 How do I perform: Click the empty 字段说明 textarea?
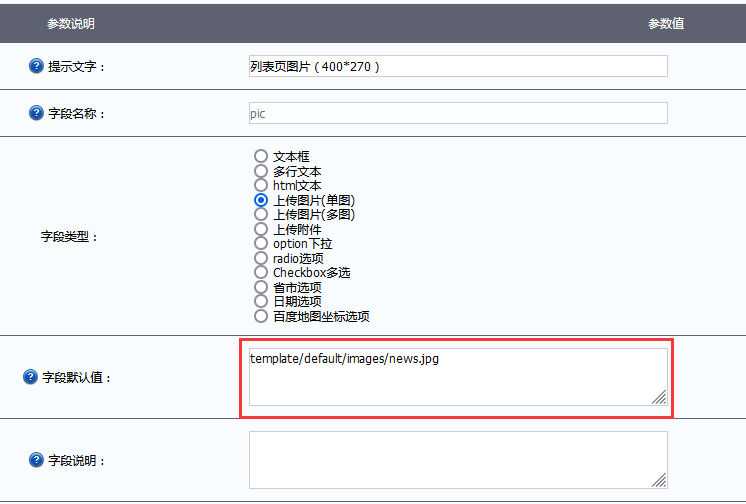point(457,460)
